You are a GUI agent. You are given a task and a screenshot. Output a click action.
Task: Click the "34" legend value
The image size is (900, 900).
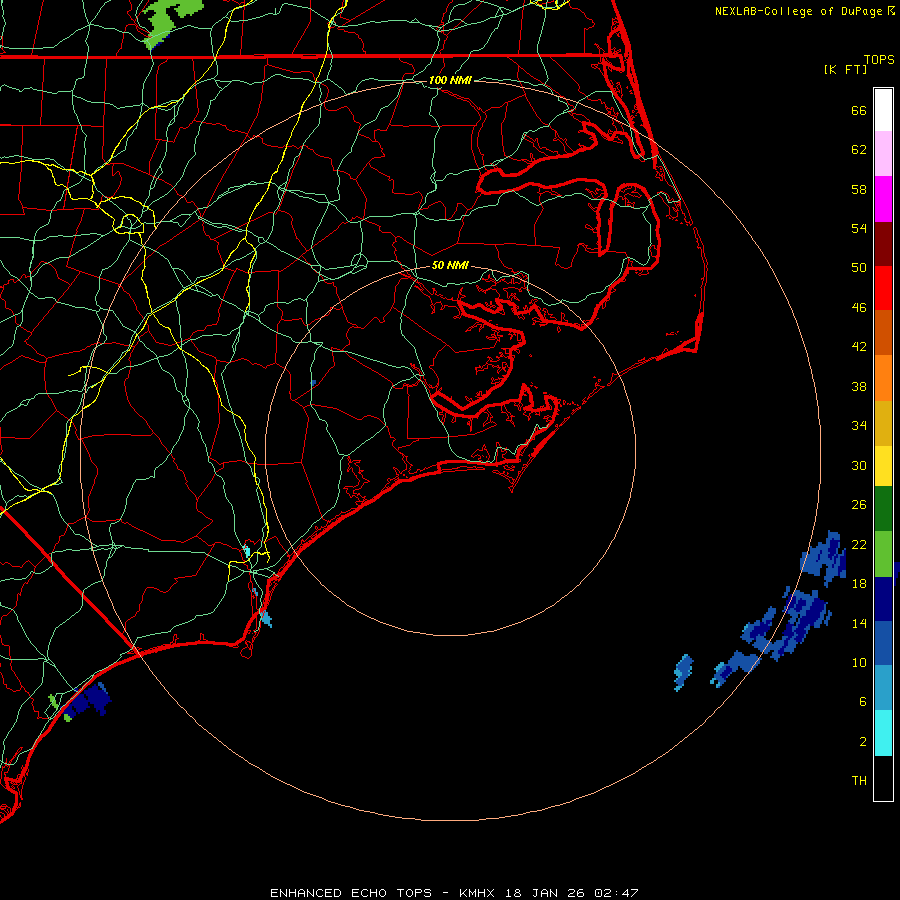tap(859, 426)
